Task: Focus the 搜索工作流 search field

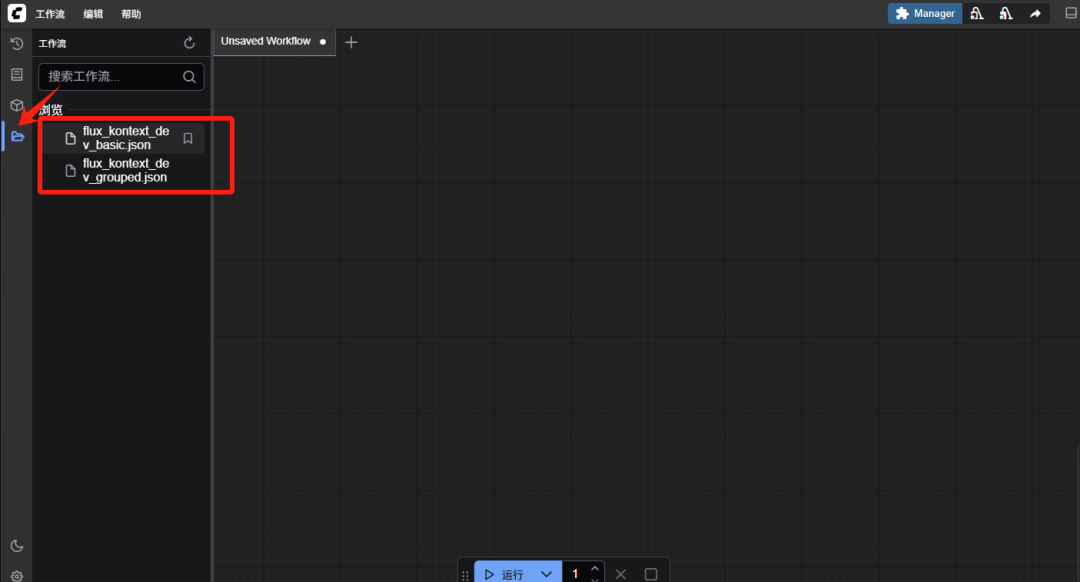Action: tap(121, 76)
